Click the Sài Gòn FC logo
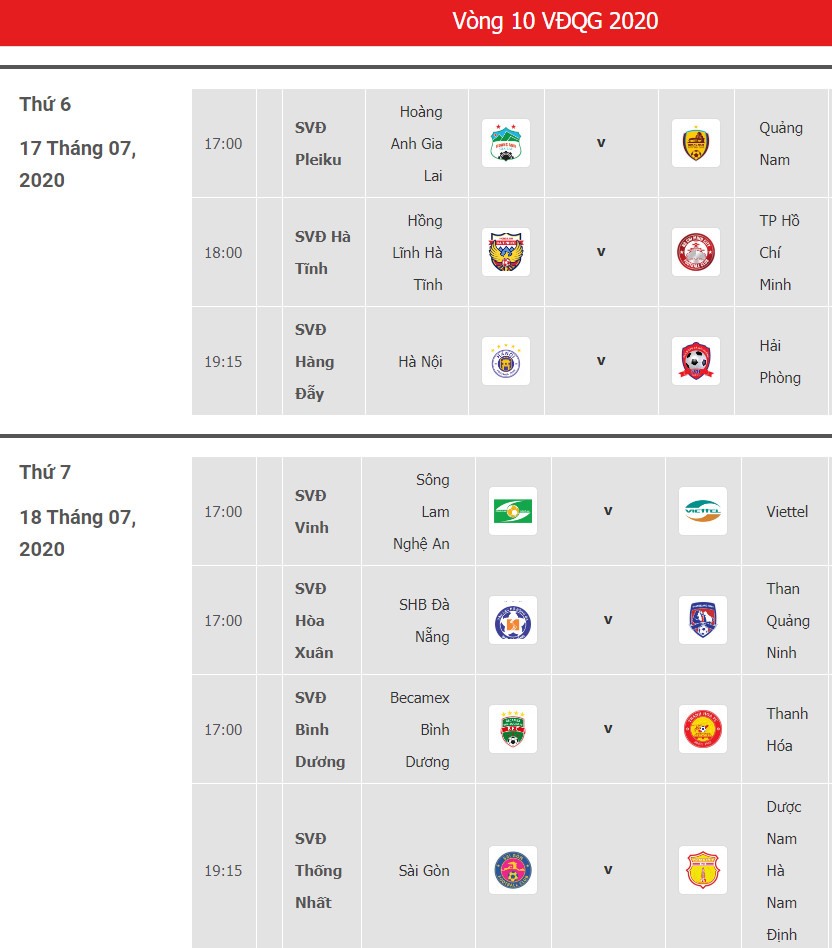The image size is (832, 948). pos(513,870)
